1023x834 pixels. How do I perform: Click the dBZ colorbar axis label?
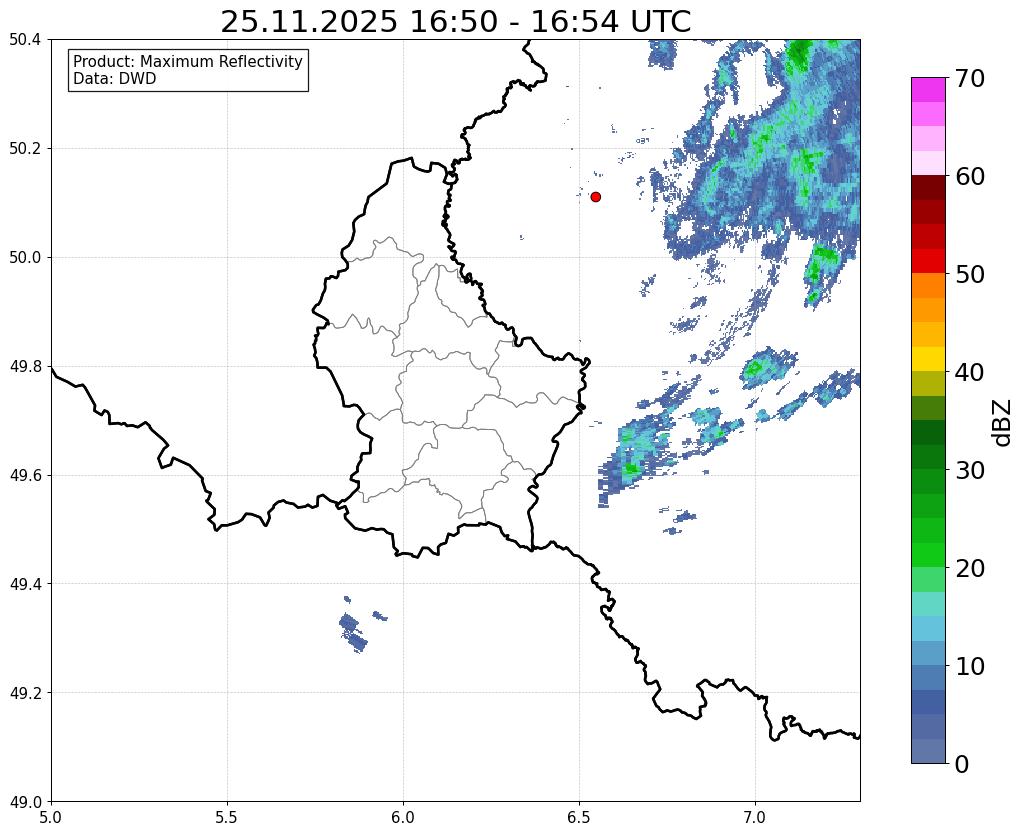pyautogui.click(x=1003, y=422)
